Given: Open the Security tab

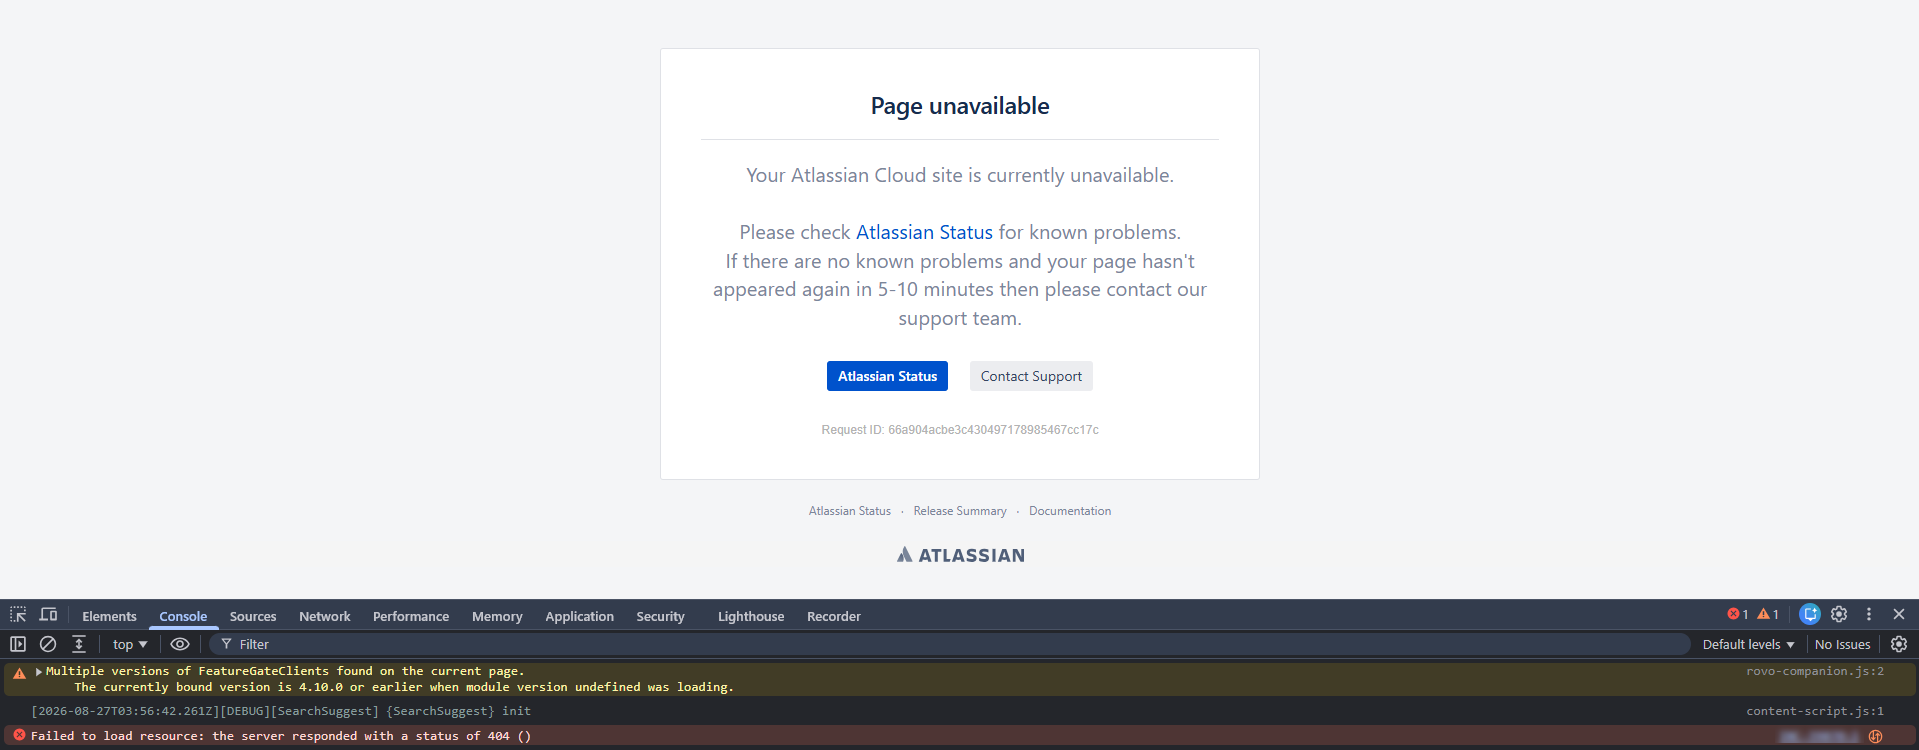Looking at the screenshot, I should coord(660,616).
